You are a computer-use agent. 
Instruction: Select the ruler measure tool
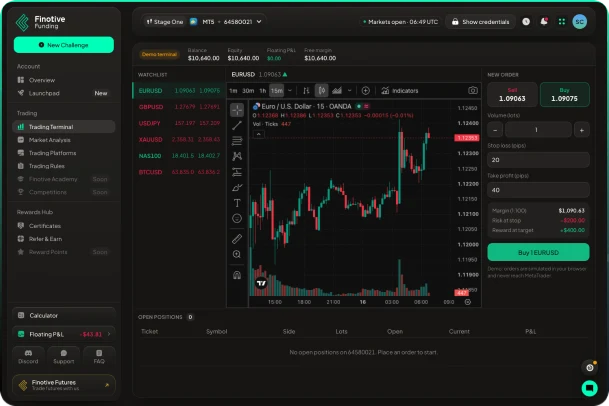[237, 239]
